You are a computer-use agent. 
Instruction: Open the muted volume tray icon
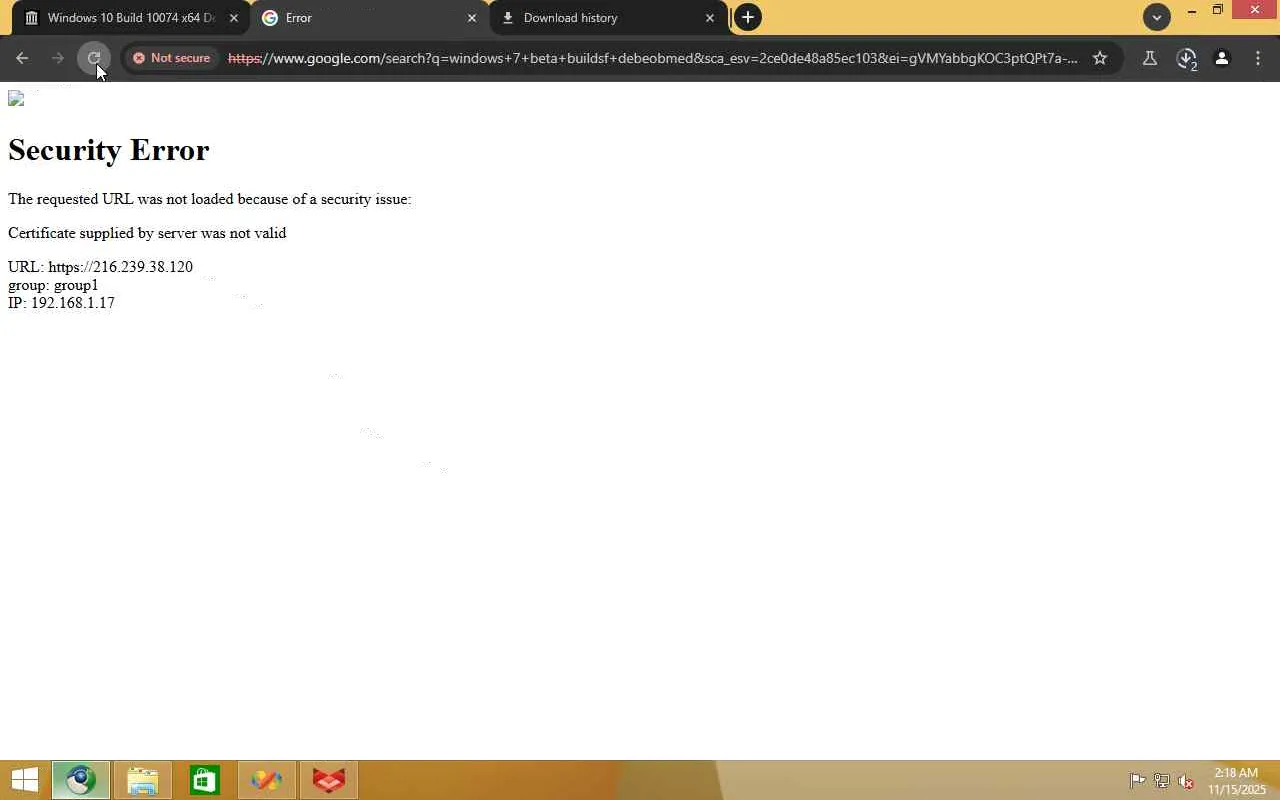[1186, 781]
